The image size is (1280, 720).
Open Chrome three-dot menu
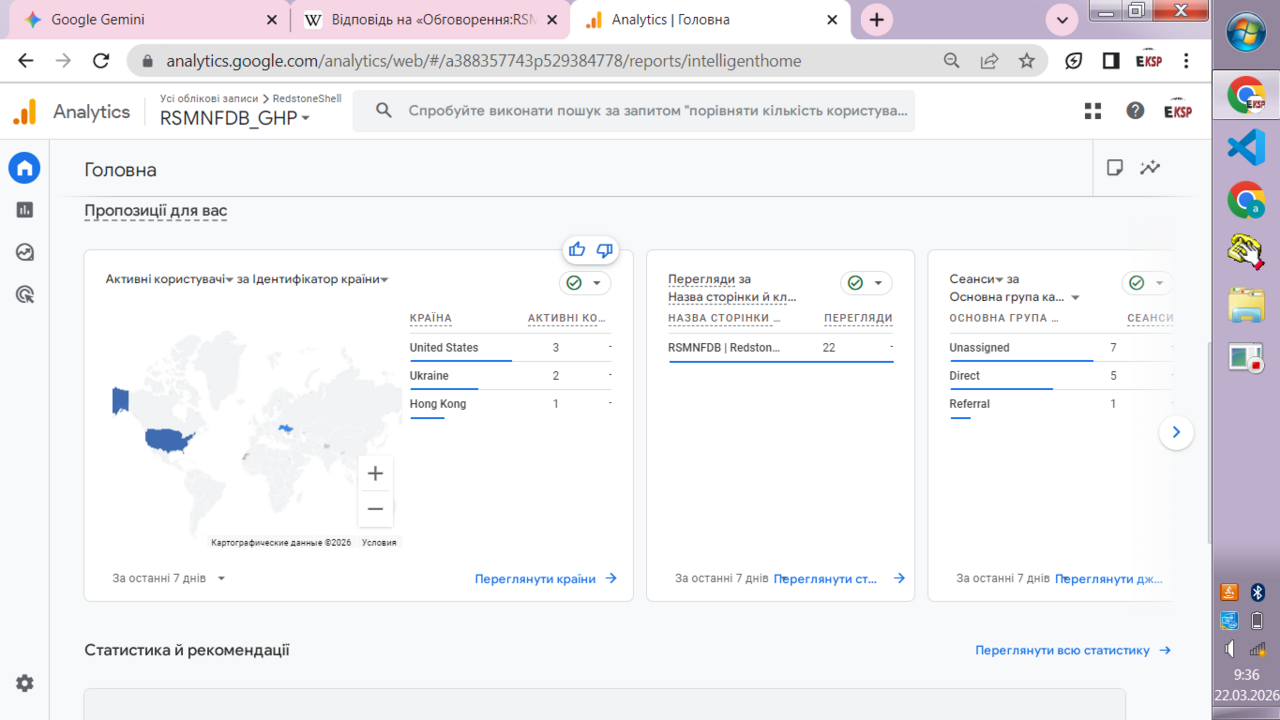pos(1187,61)
